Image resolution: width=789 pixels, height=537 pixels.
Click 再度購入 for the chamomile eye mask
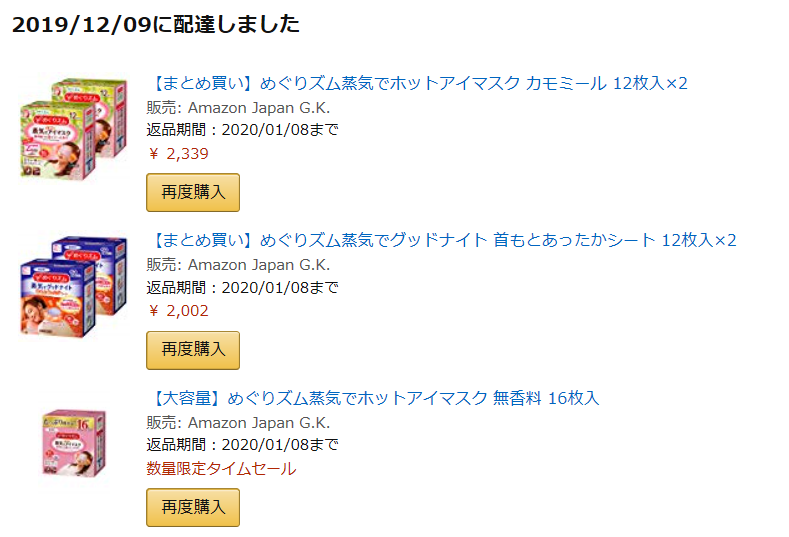point(193,192)
